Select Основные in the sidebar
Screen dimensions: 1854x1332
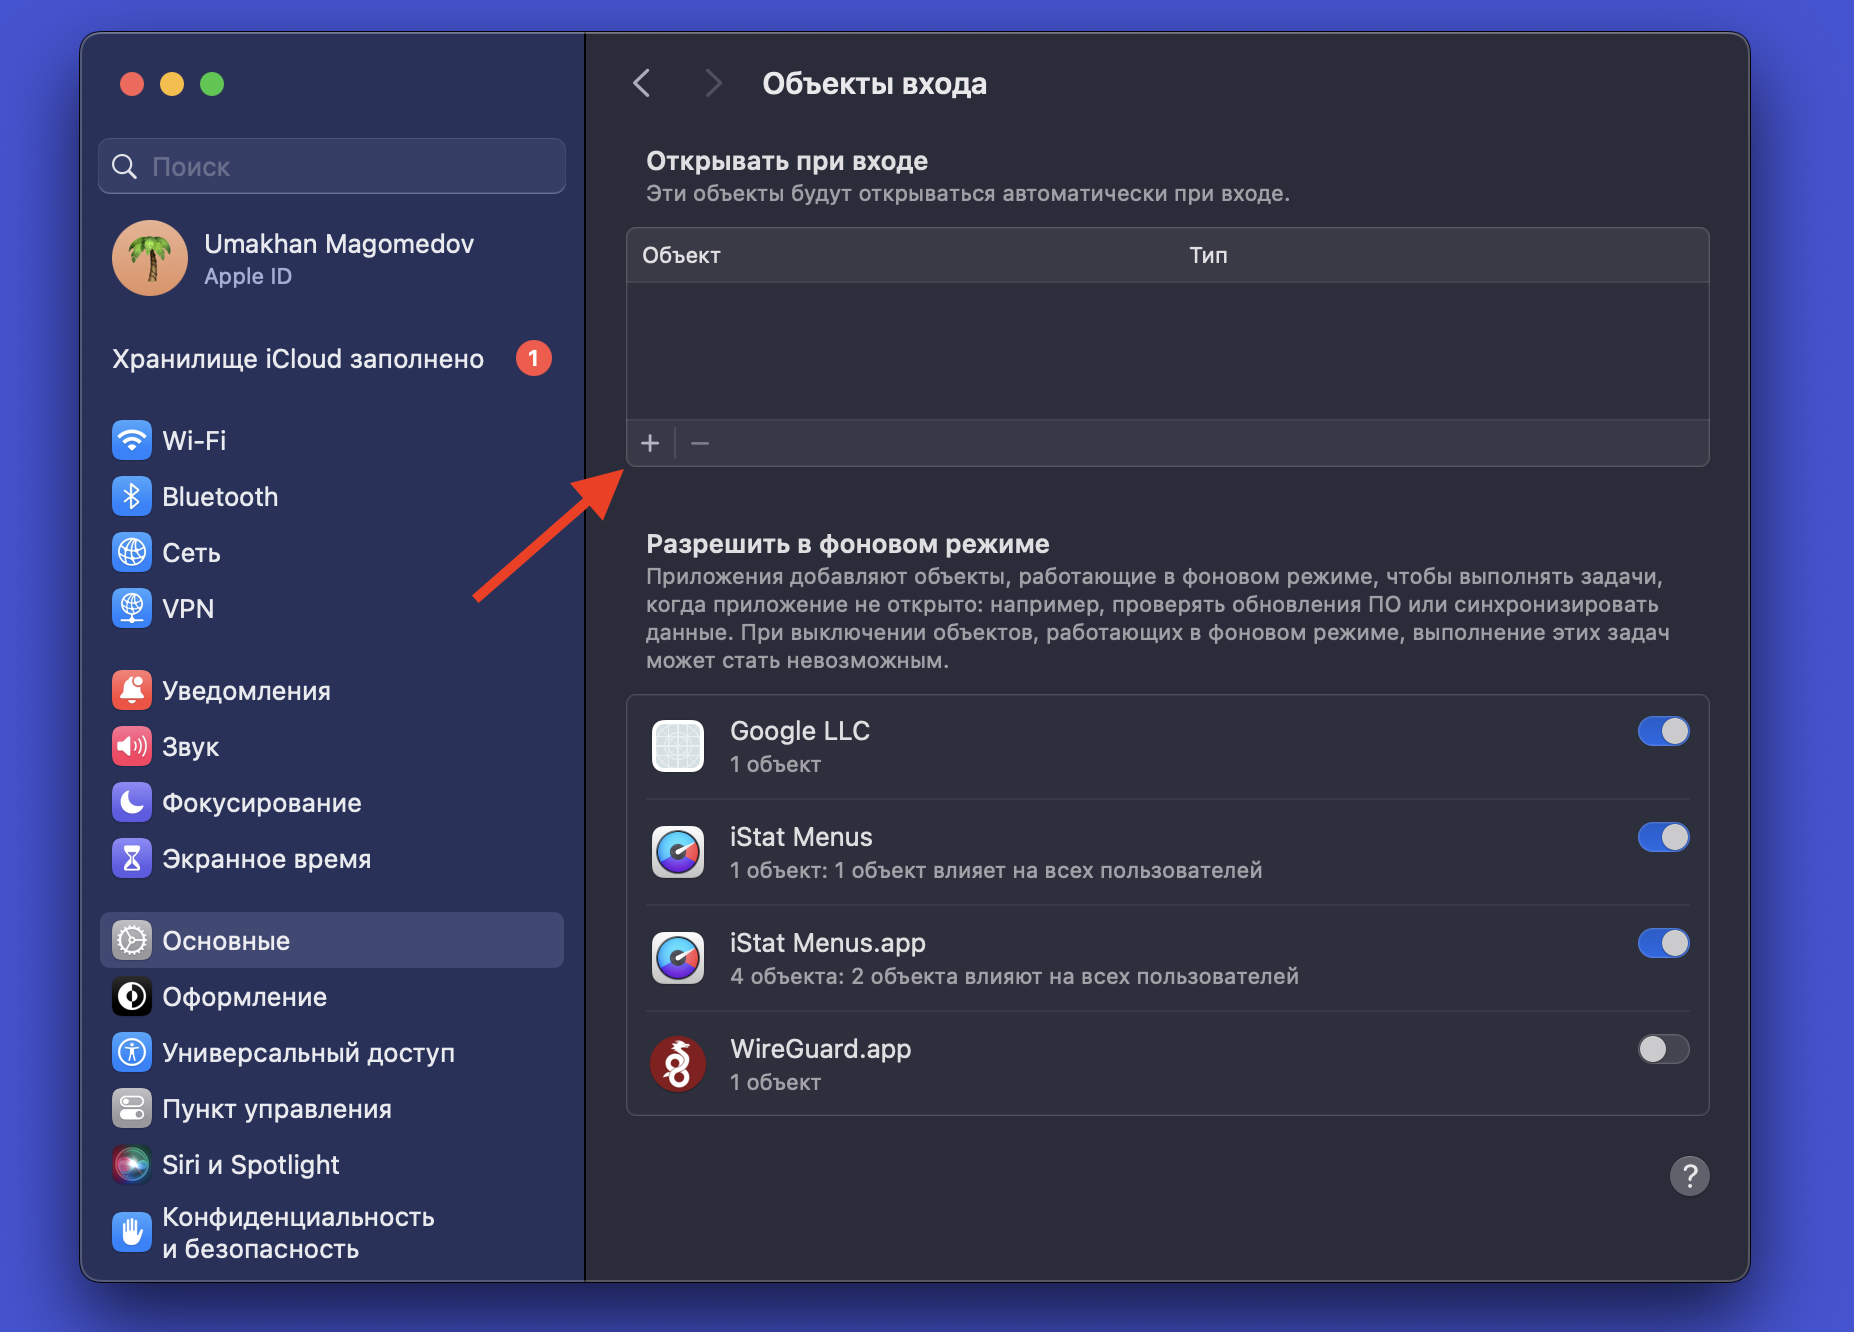click(226, 941)
